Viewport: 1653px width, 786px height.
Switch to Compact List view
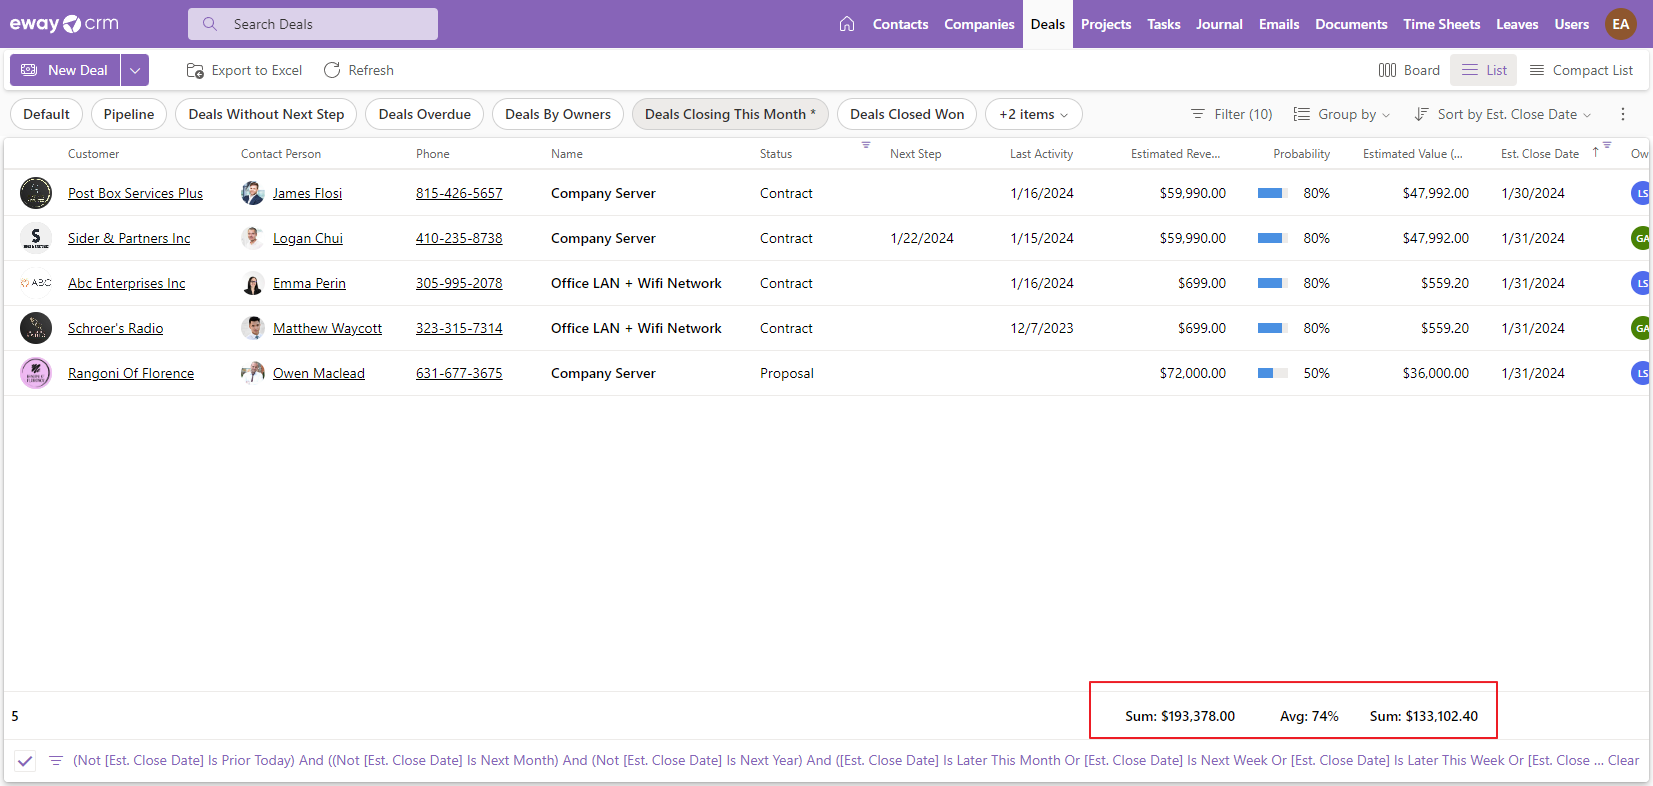pos(1581,70)
